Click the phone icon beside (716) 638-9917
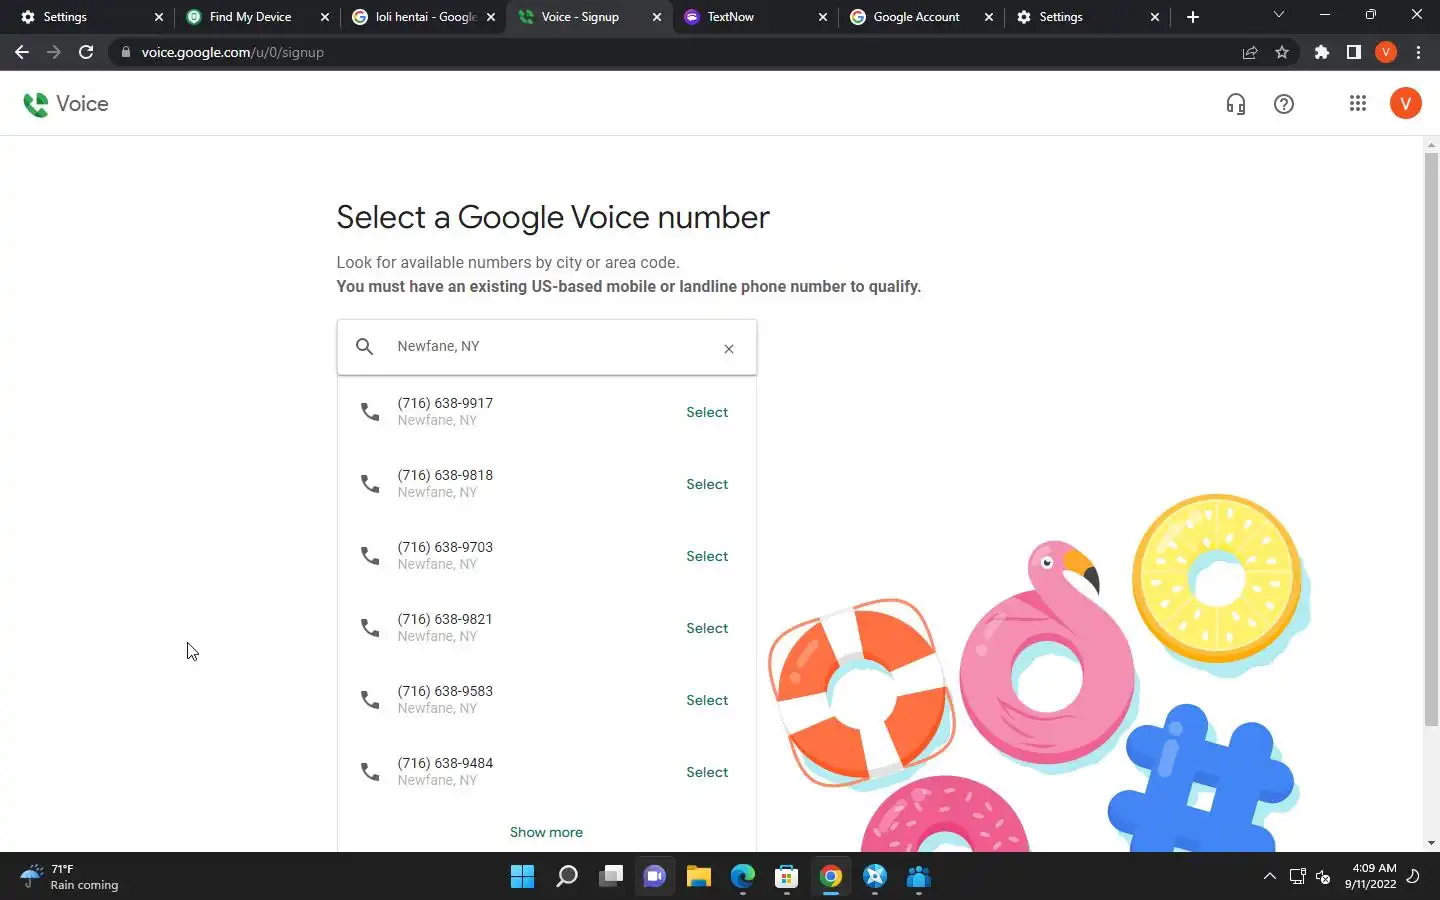 [370, 412]
